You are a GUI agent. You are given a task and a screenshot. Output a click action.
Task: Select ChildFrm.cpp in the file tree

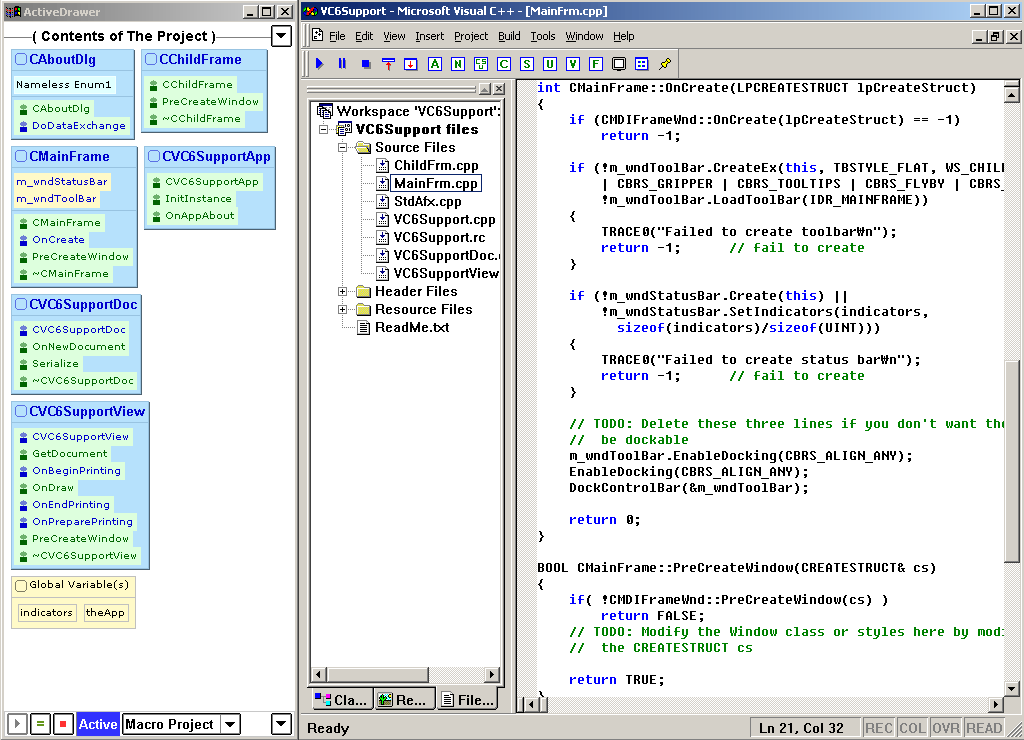[436, 166]
